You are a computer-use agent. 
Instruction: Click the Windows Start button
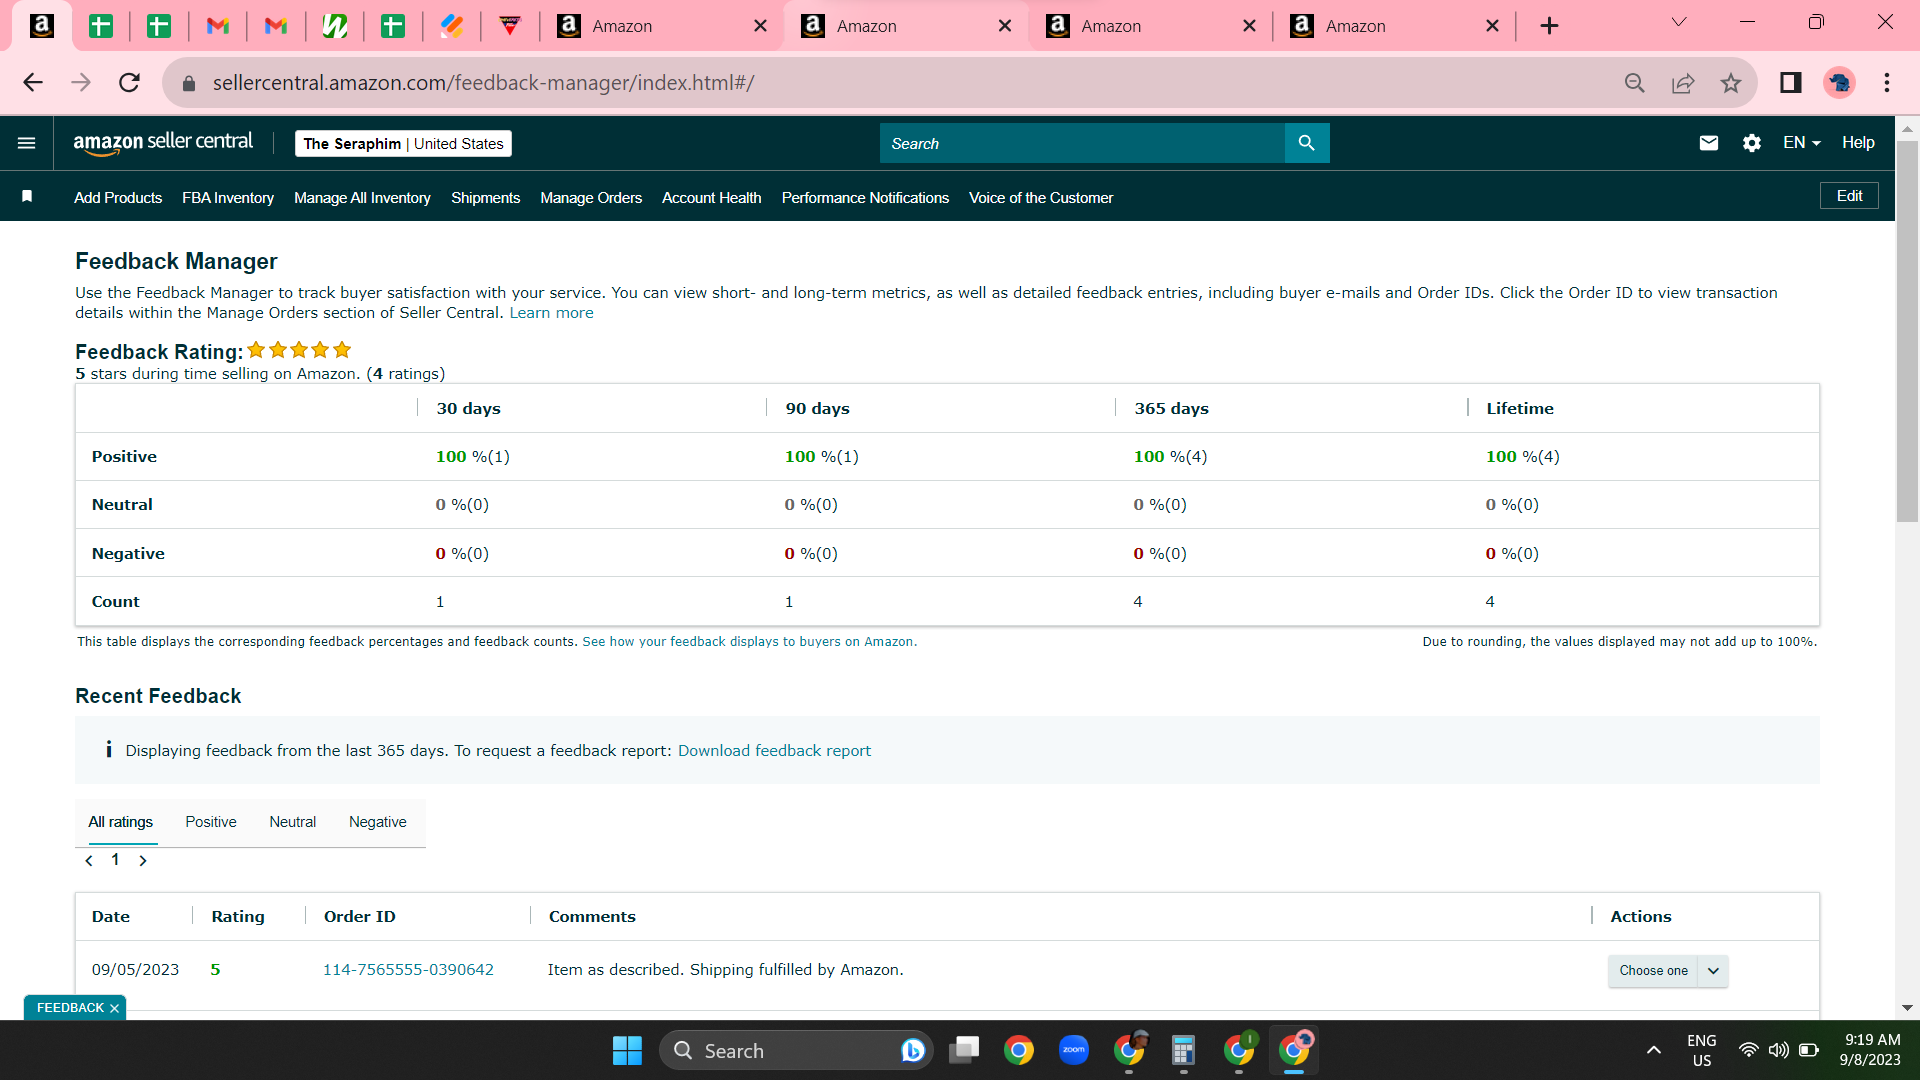(x=627, y=1050)
